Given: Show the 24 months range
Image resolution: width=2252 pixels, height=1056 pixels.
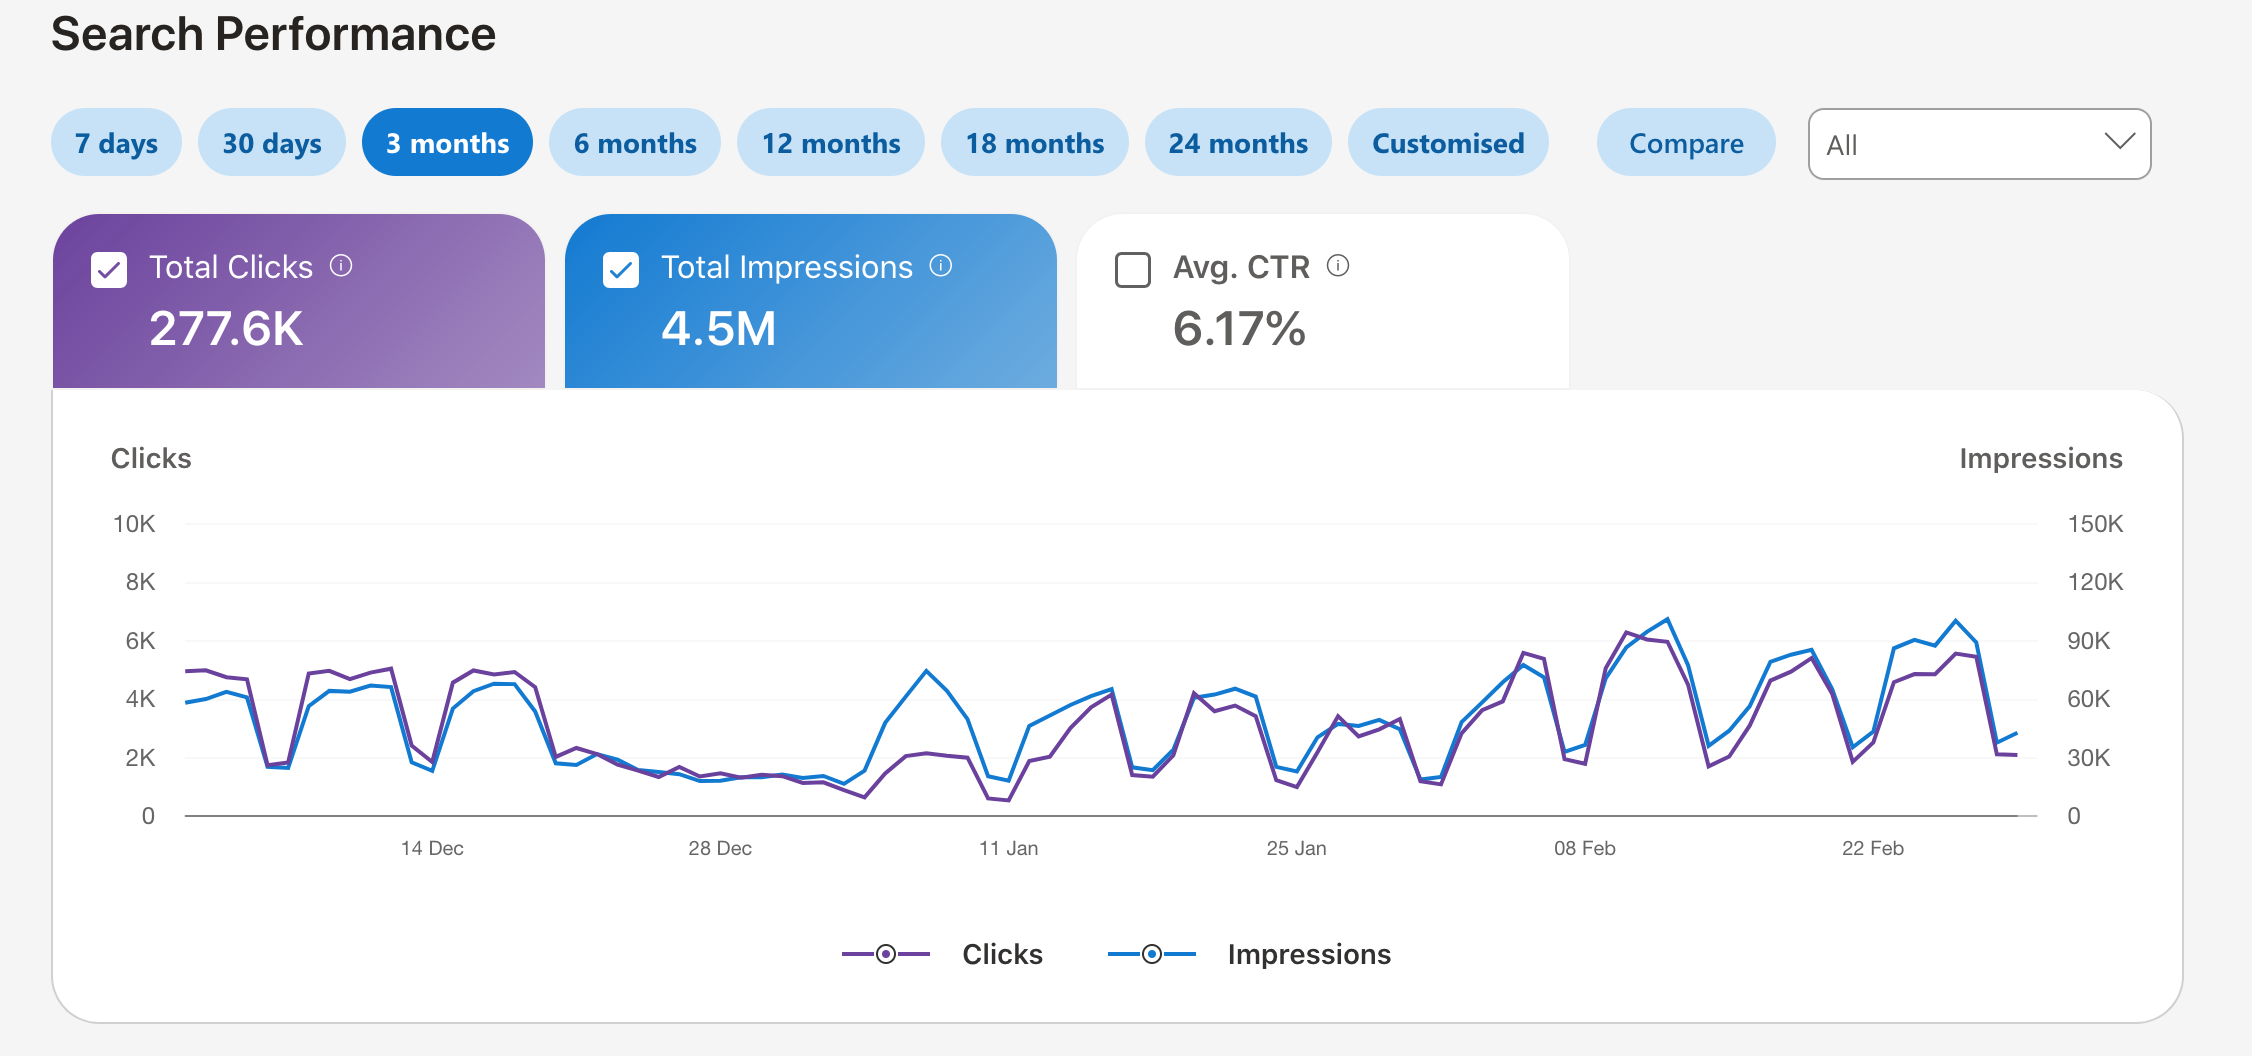Looking at the screenshot, I should click(x=1238, y=143).
